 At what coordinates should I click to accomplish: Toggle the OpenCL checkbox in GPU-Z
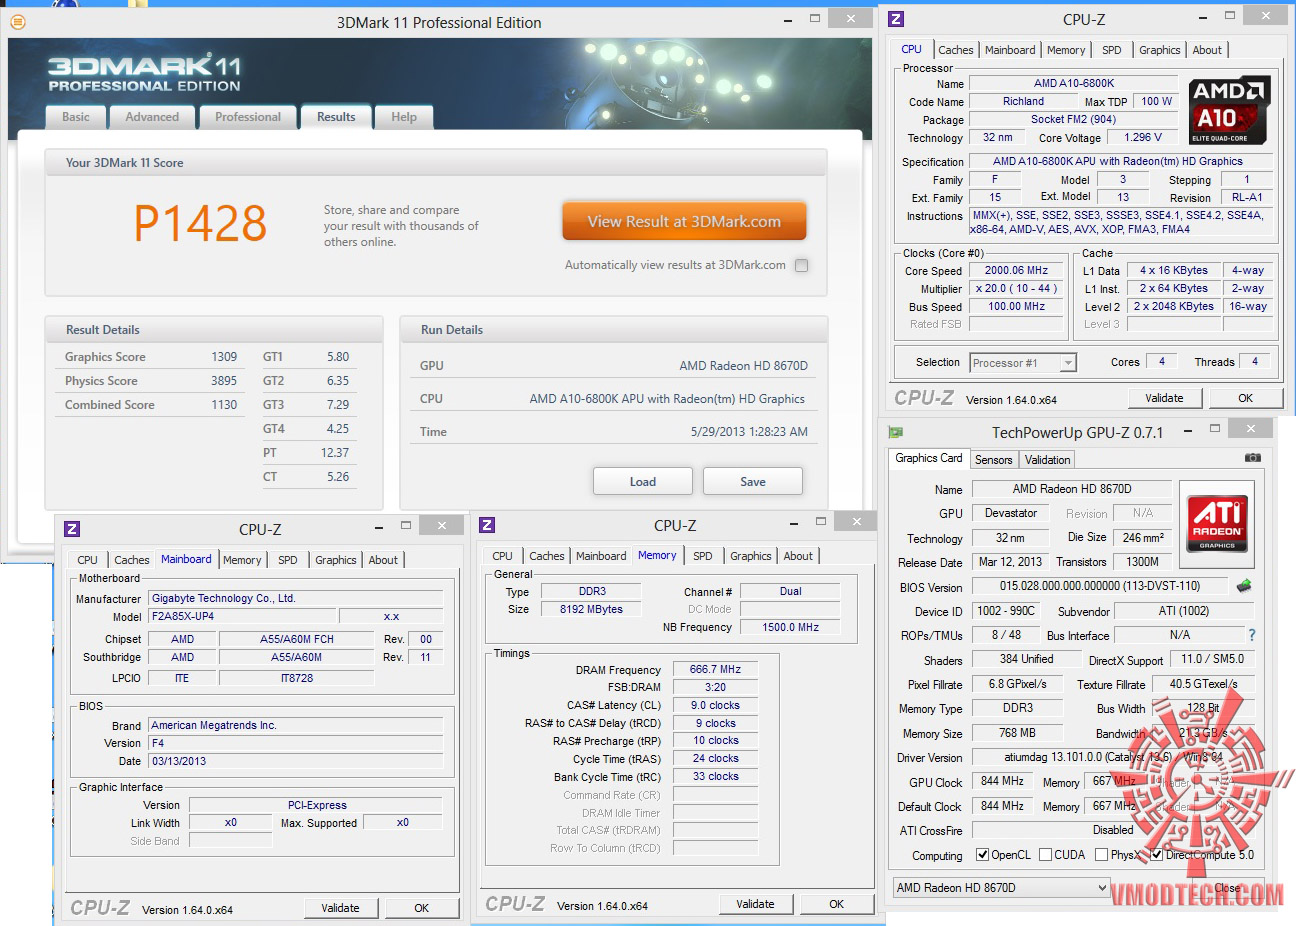point(983,855)
